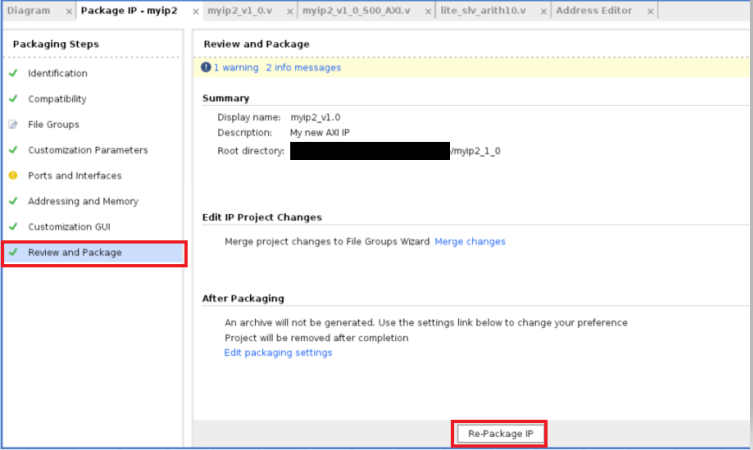Click the File Groups edit icon
The image size is (753, 450).
pyautogui.click(x=13, y=125)
